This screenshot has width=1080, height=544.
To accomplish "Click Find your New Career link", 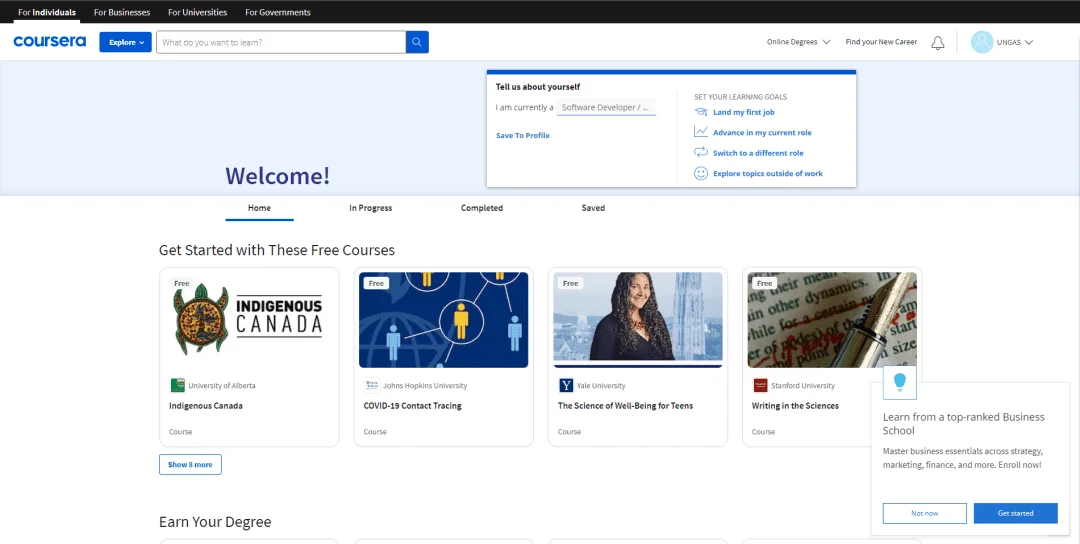I will click(881, 42).
